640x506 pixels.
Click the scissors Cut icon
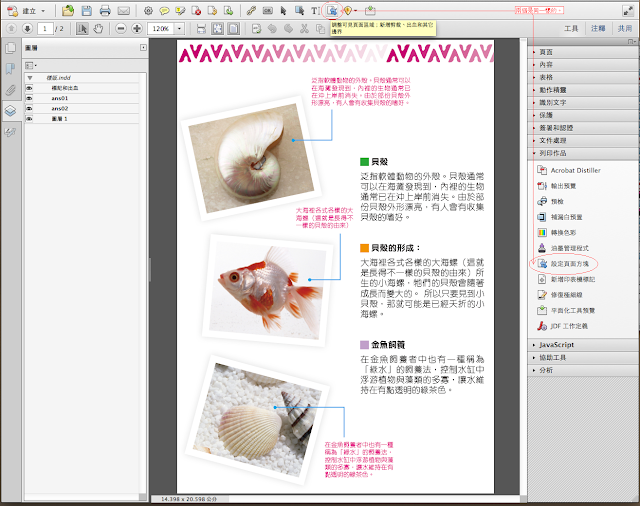click(x=304, y=29)
